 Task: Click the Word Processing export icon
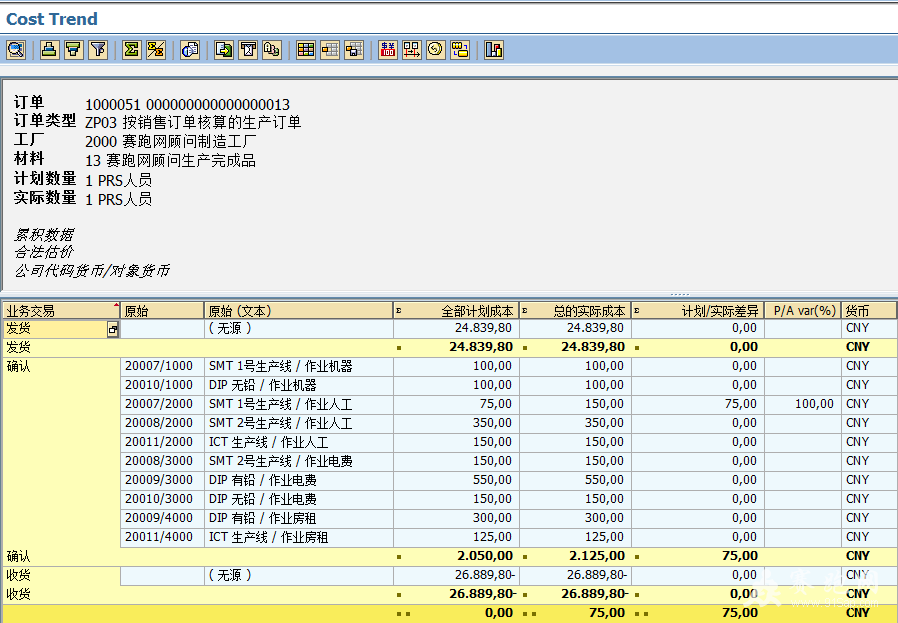[x=248, y=50]
